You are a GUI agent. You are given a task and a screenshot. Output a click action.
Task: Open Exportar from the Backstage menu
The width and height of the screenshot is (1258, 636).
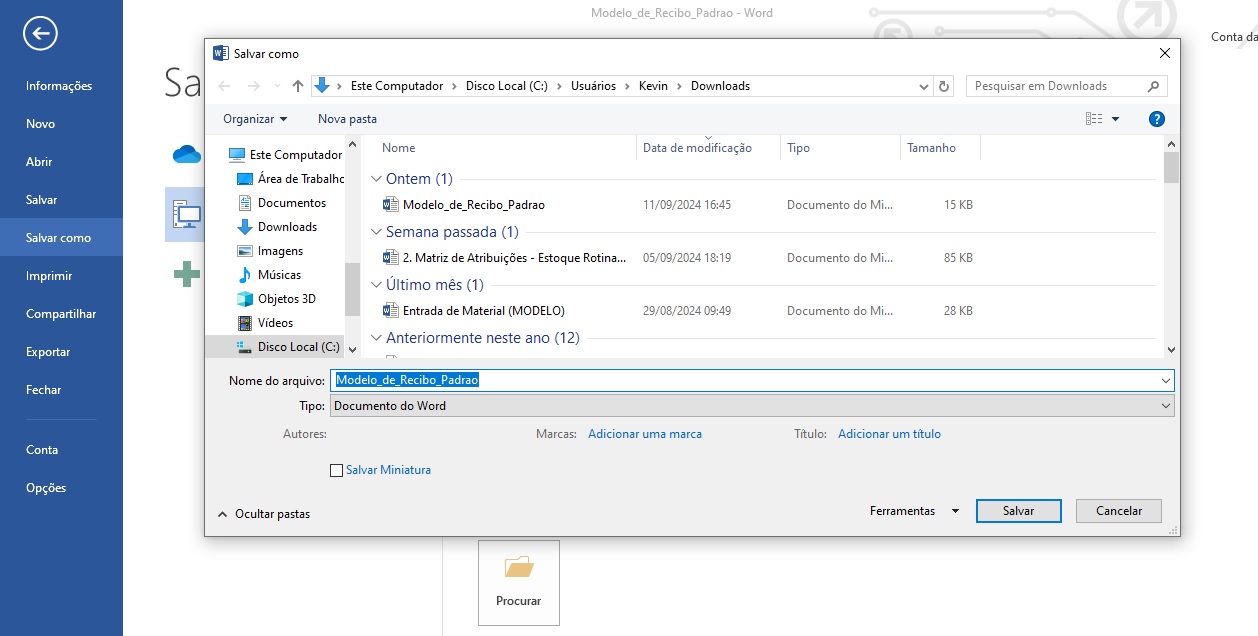(x=48, y=352)
